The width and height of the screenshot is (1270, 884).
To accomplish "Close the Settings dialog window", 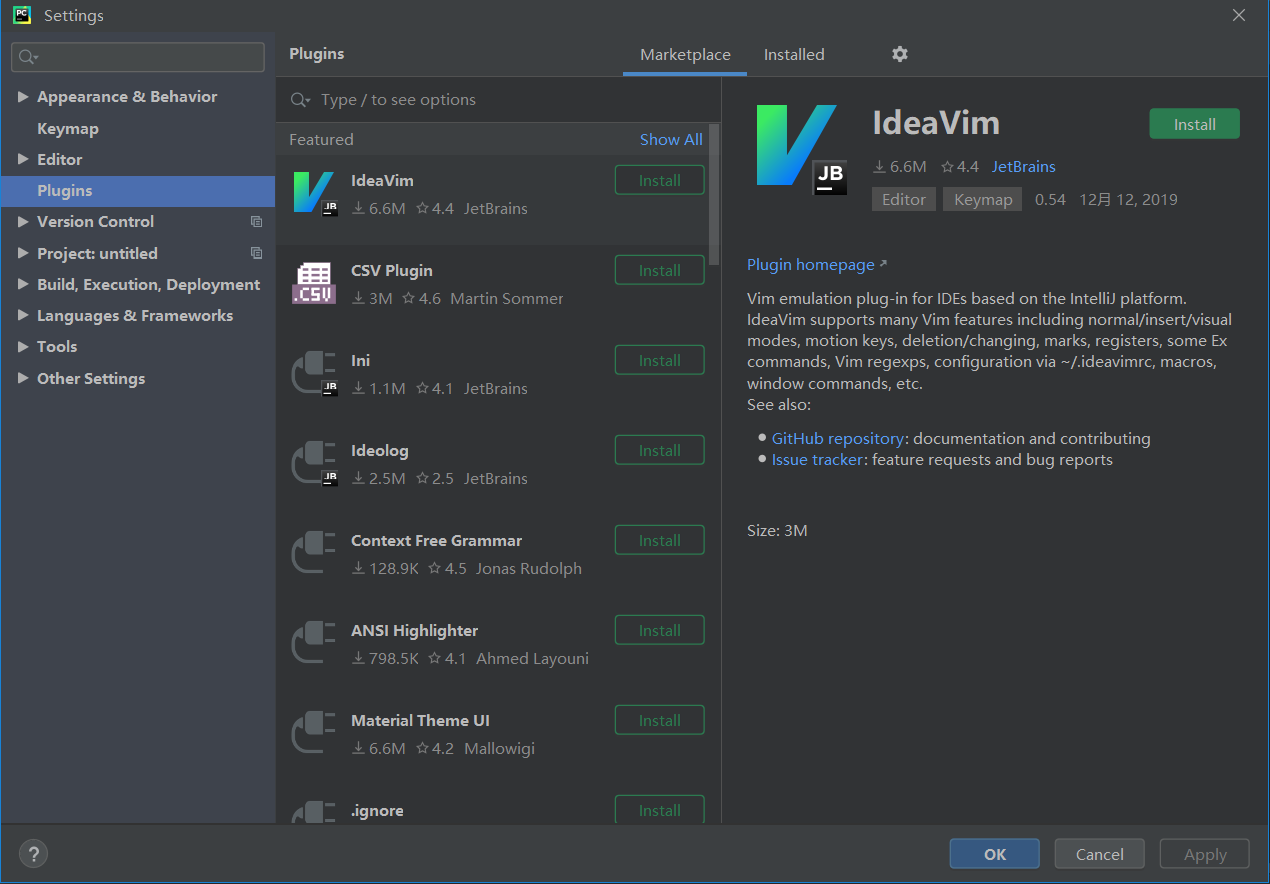I will pos(1238,15).
